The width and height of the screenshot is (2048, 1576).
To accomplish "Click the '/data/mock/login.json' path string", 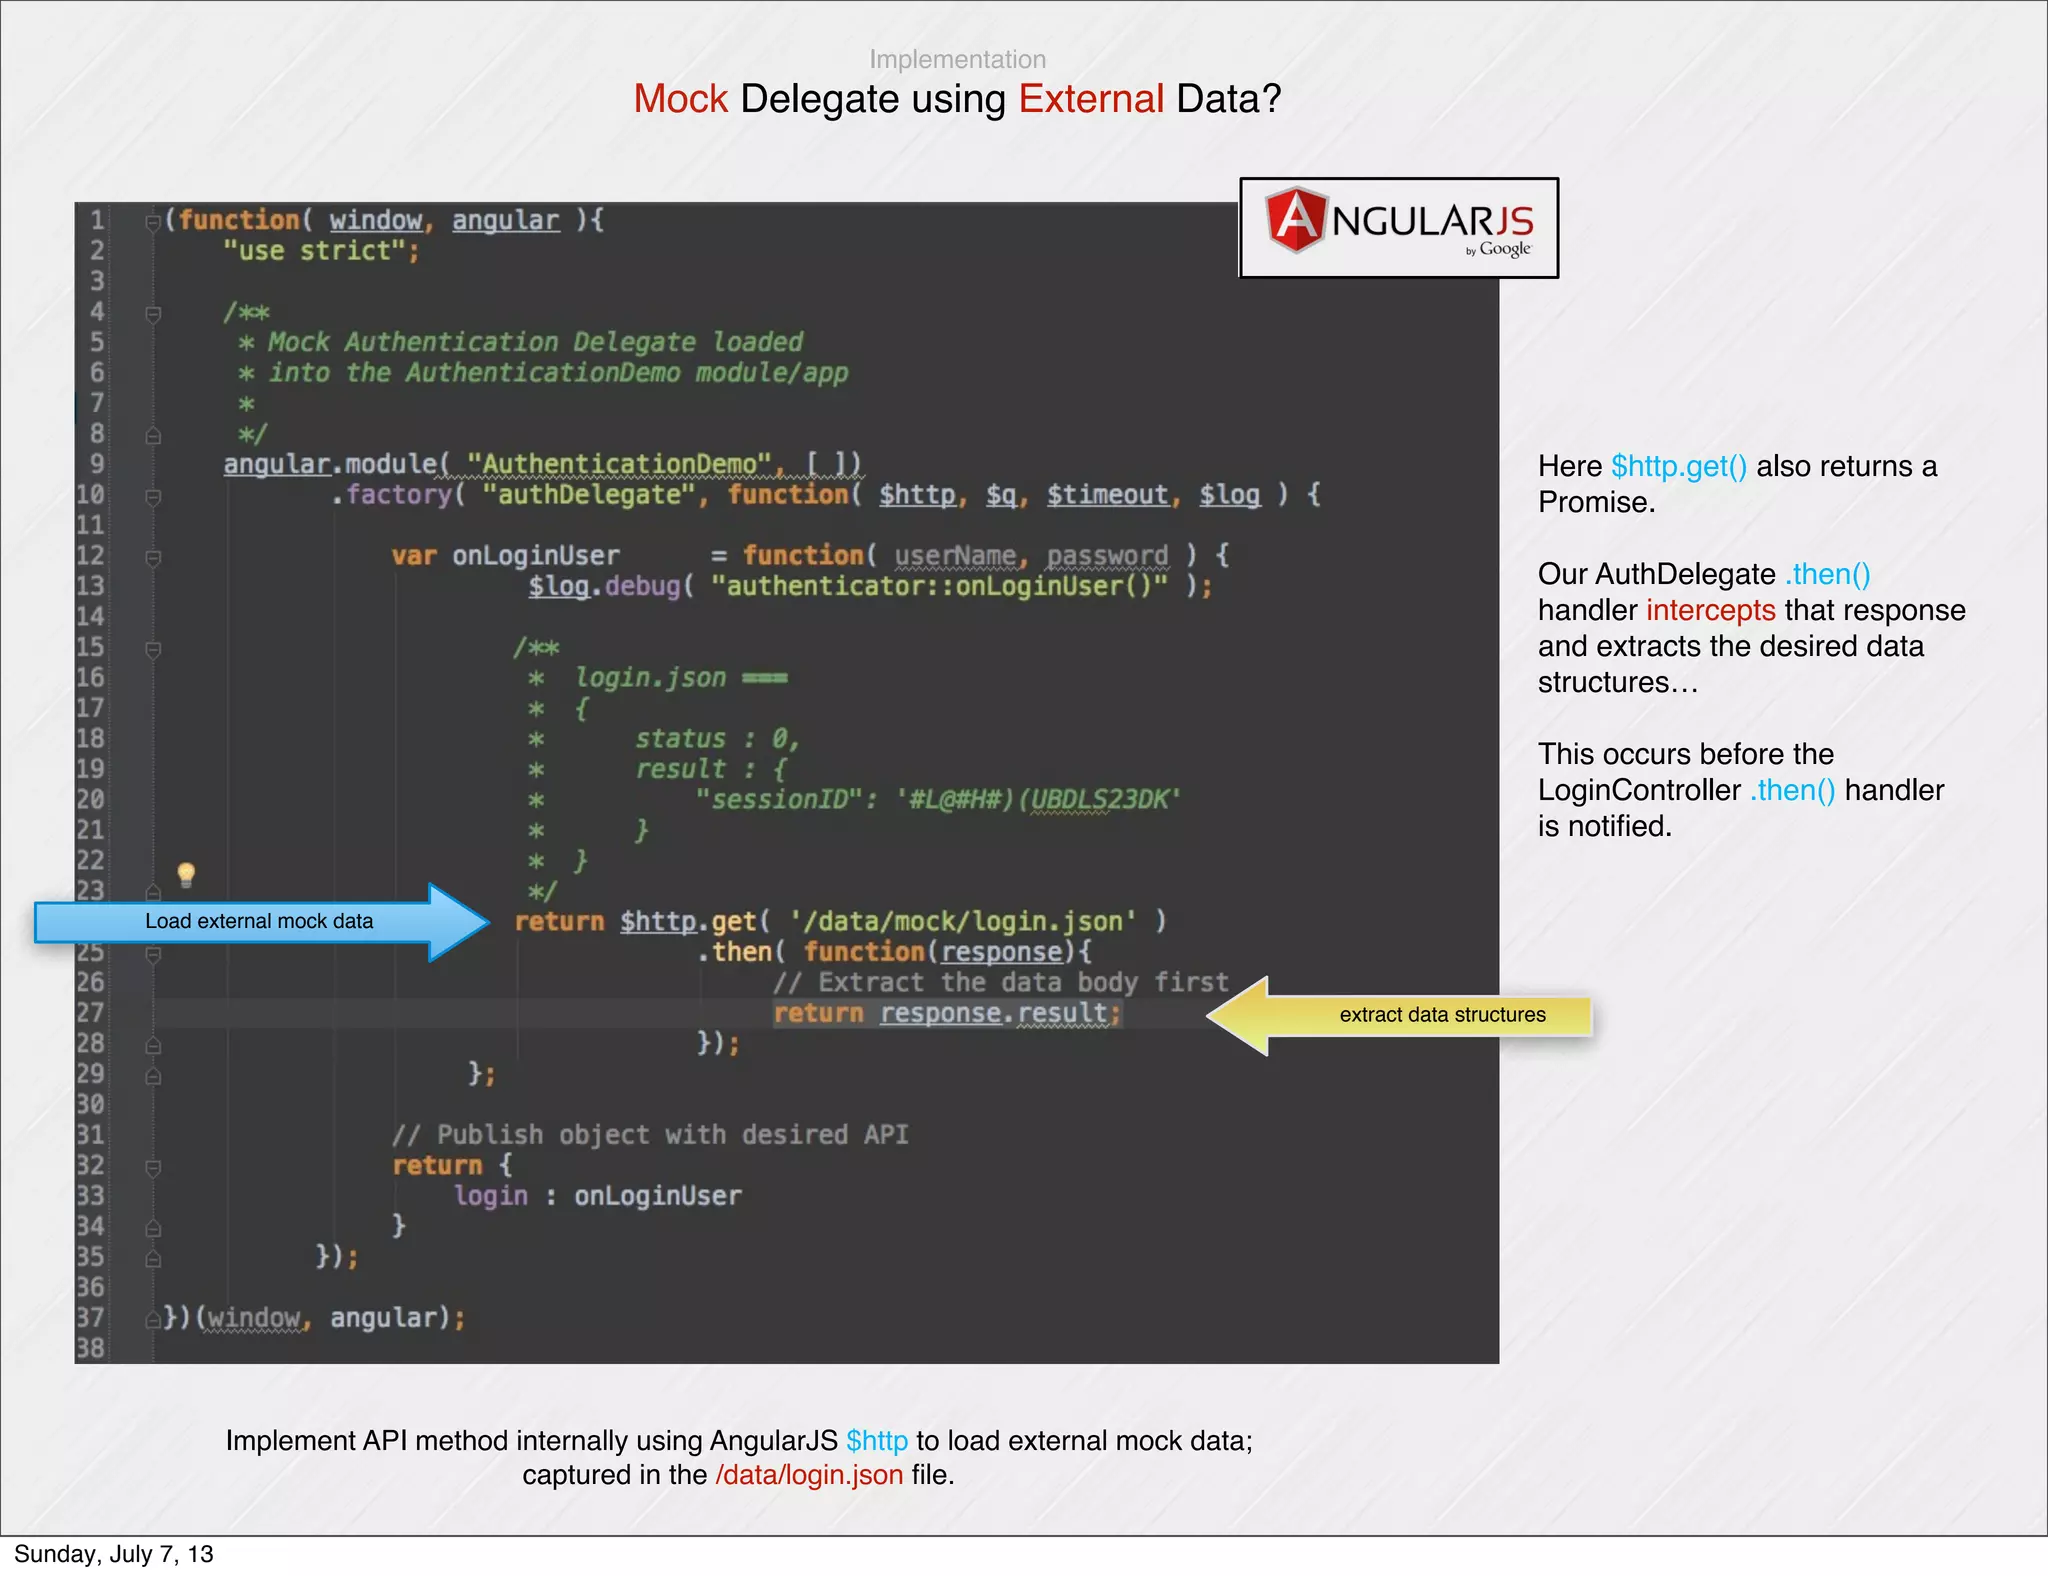I will click(x=962, y=921).
